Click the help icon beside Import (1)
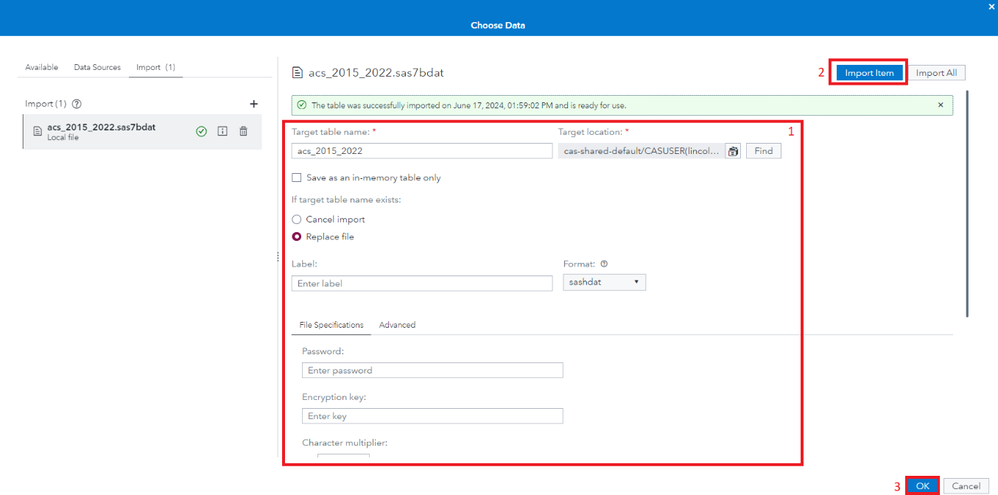The width and height of the screenshot is (998, 495). coord(77,104)
